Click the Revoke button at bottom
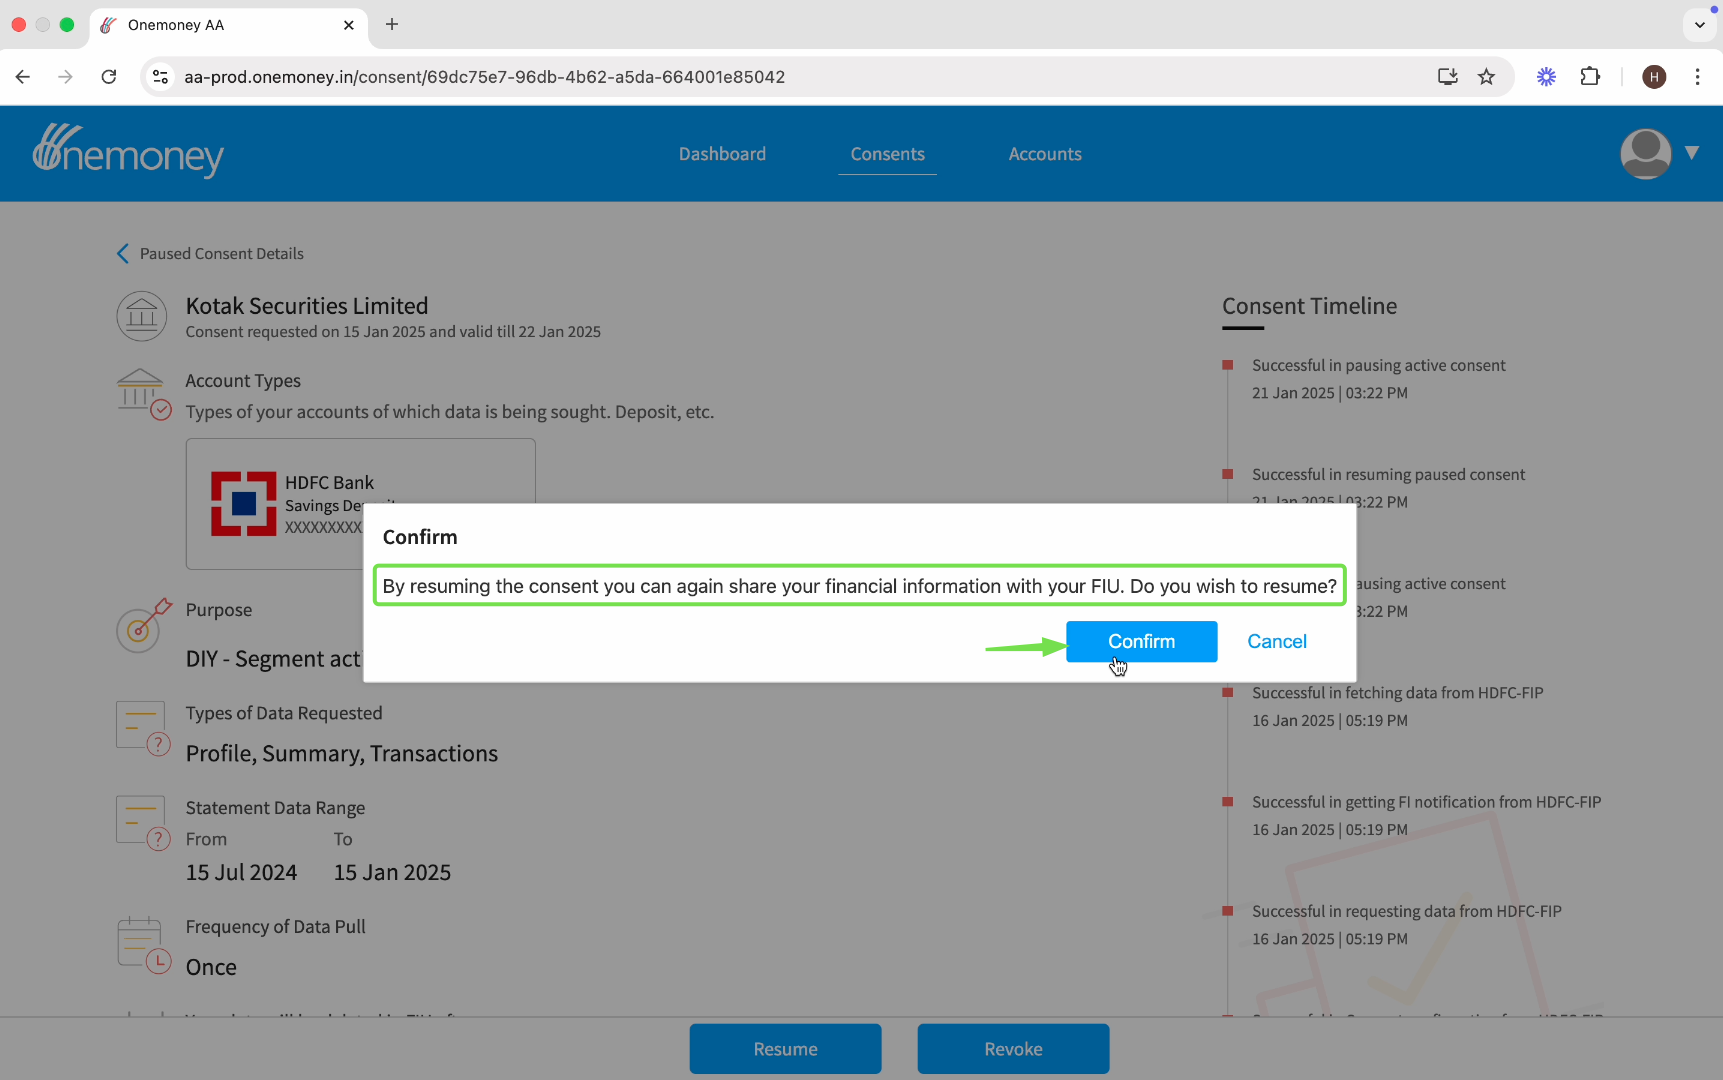1723x1080 pixels. click(1013, 1049)
